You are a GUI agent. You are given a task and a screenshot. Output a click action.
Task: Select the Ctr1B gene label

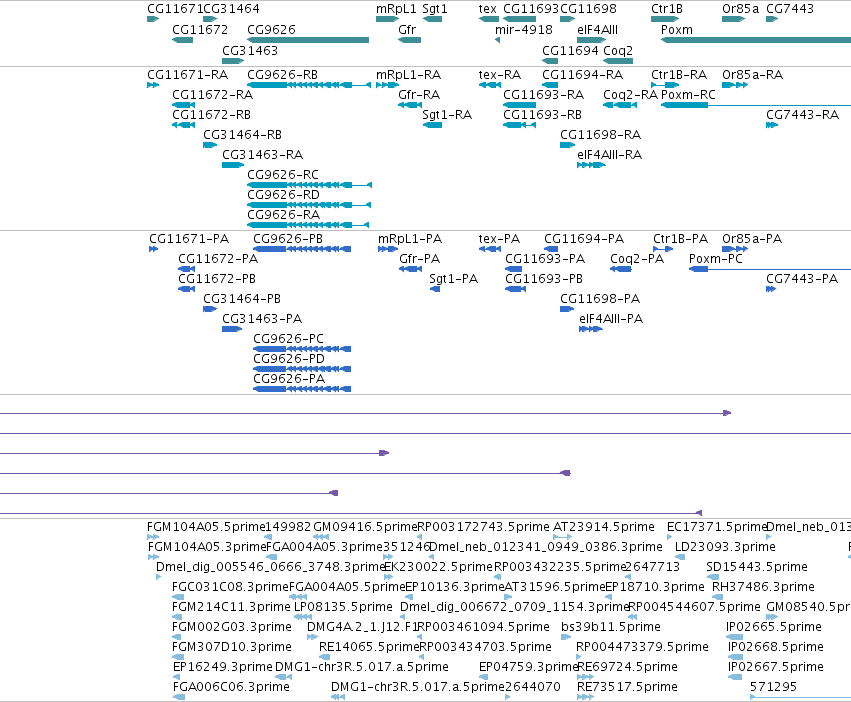click(x=667, y=9)
